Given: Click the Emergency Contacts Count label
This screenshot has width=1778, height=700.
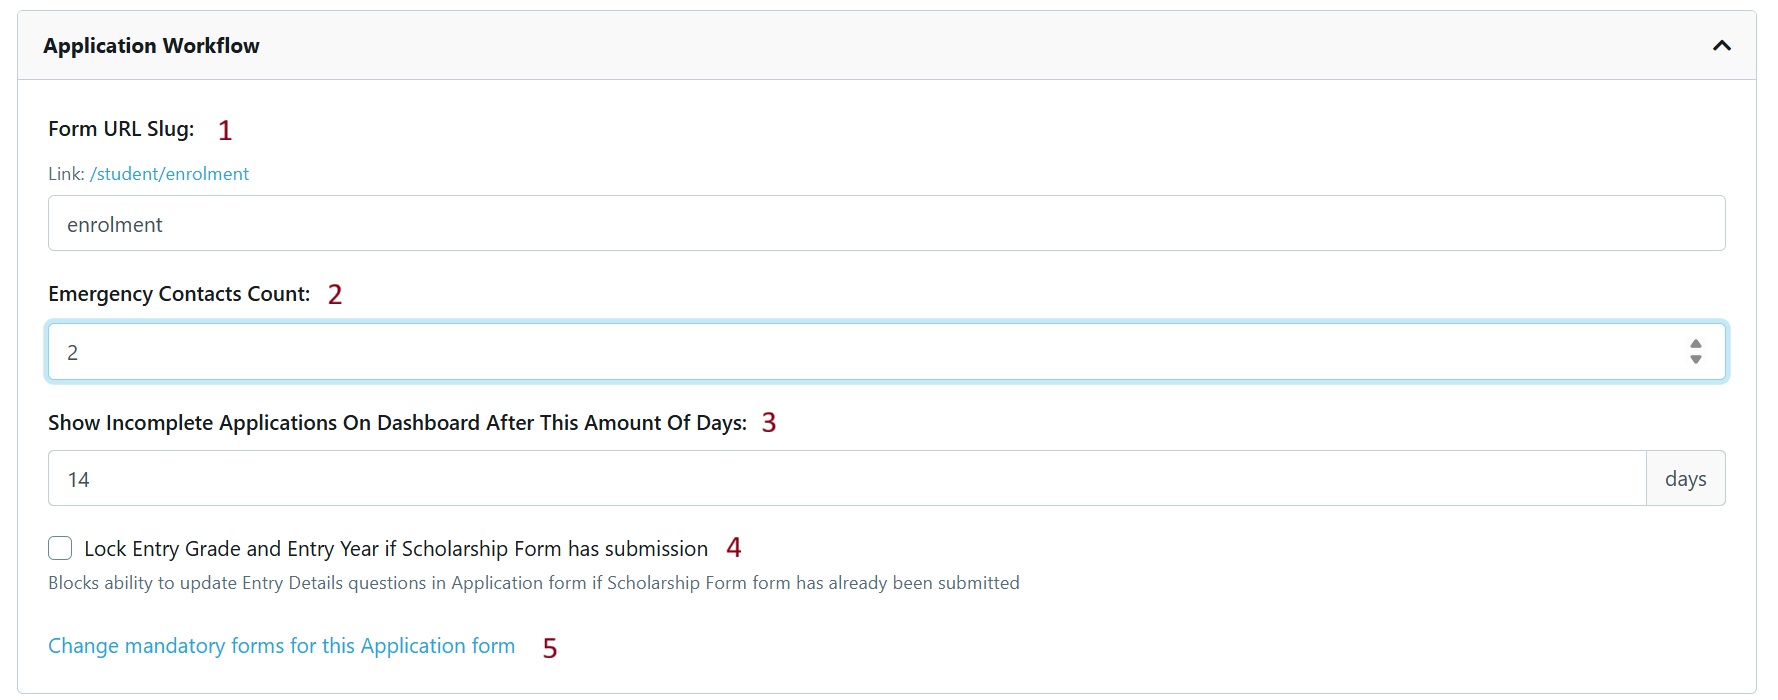Looking at the screenshot, I should (x=179, y=294).
